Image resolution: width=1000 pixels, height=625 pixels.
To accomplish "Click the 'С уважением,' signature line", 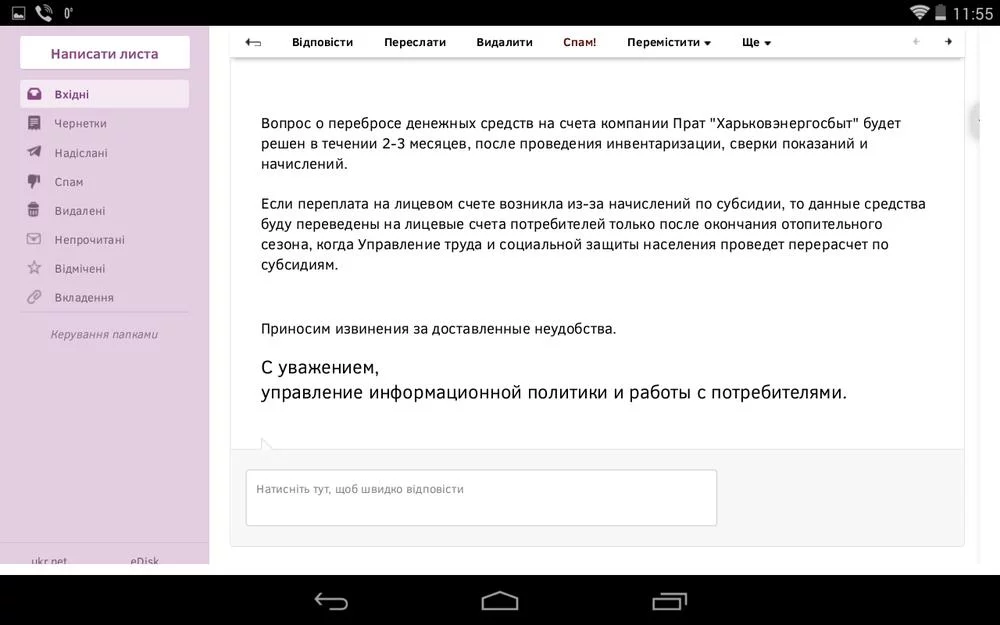I will click(x=320, y=367).
